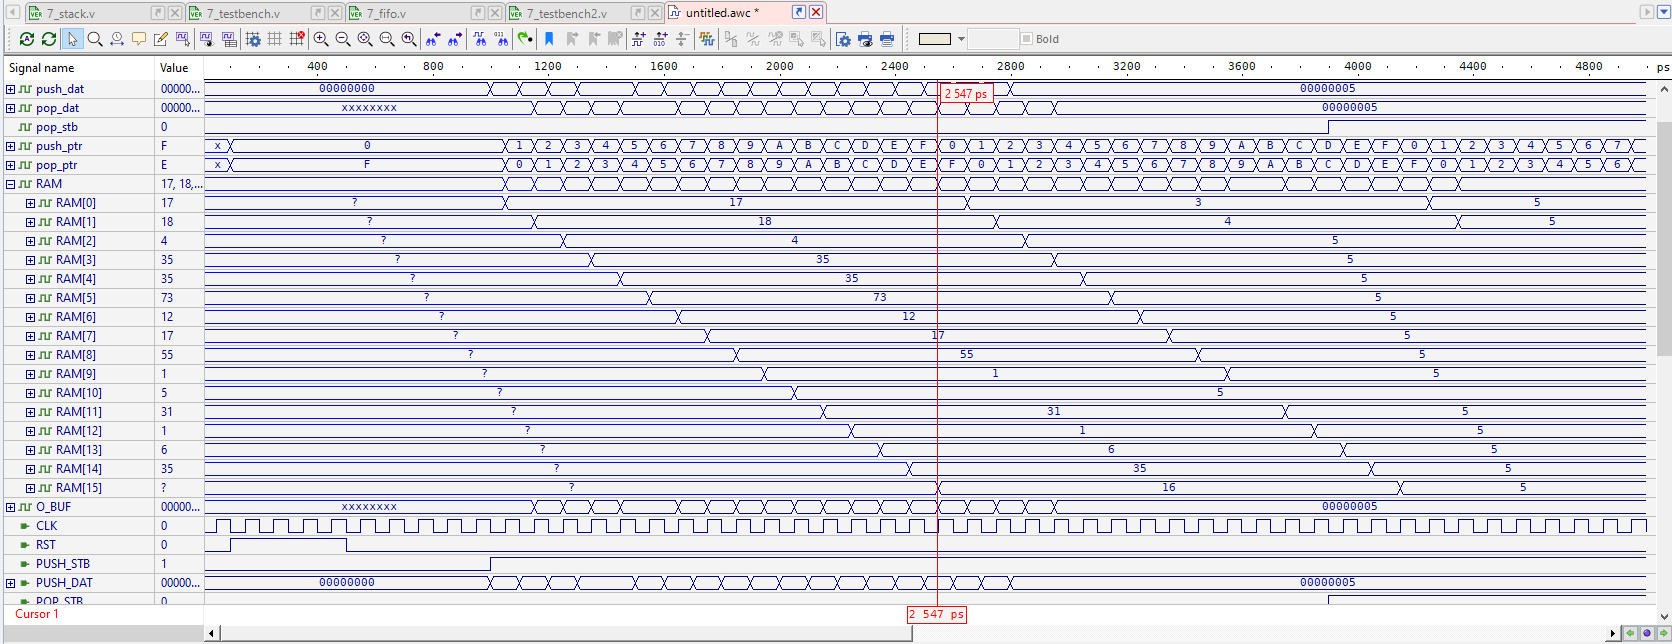
Task: Click the binoculars find previous icon
Action: pos(433,39)
